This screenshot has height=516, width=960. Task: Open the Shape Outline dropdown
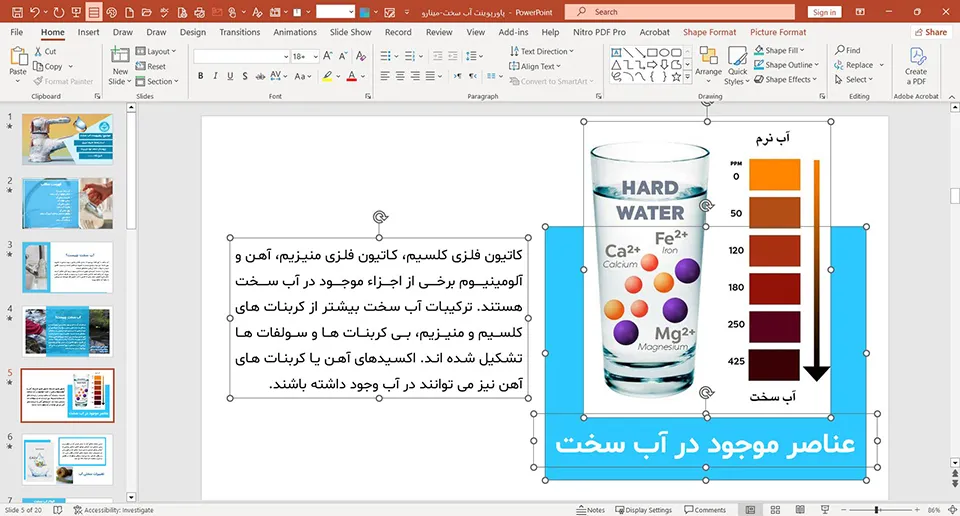787,65
